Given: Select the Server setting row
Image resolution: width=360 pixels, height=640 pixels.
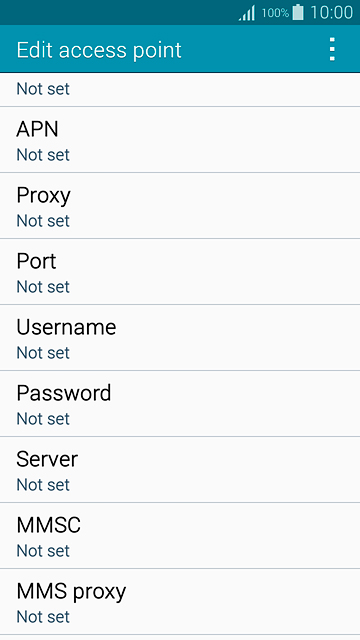Looking at the screenshot, I should click(180, 470).
